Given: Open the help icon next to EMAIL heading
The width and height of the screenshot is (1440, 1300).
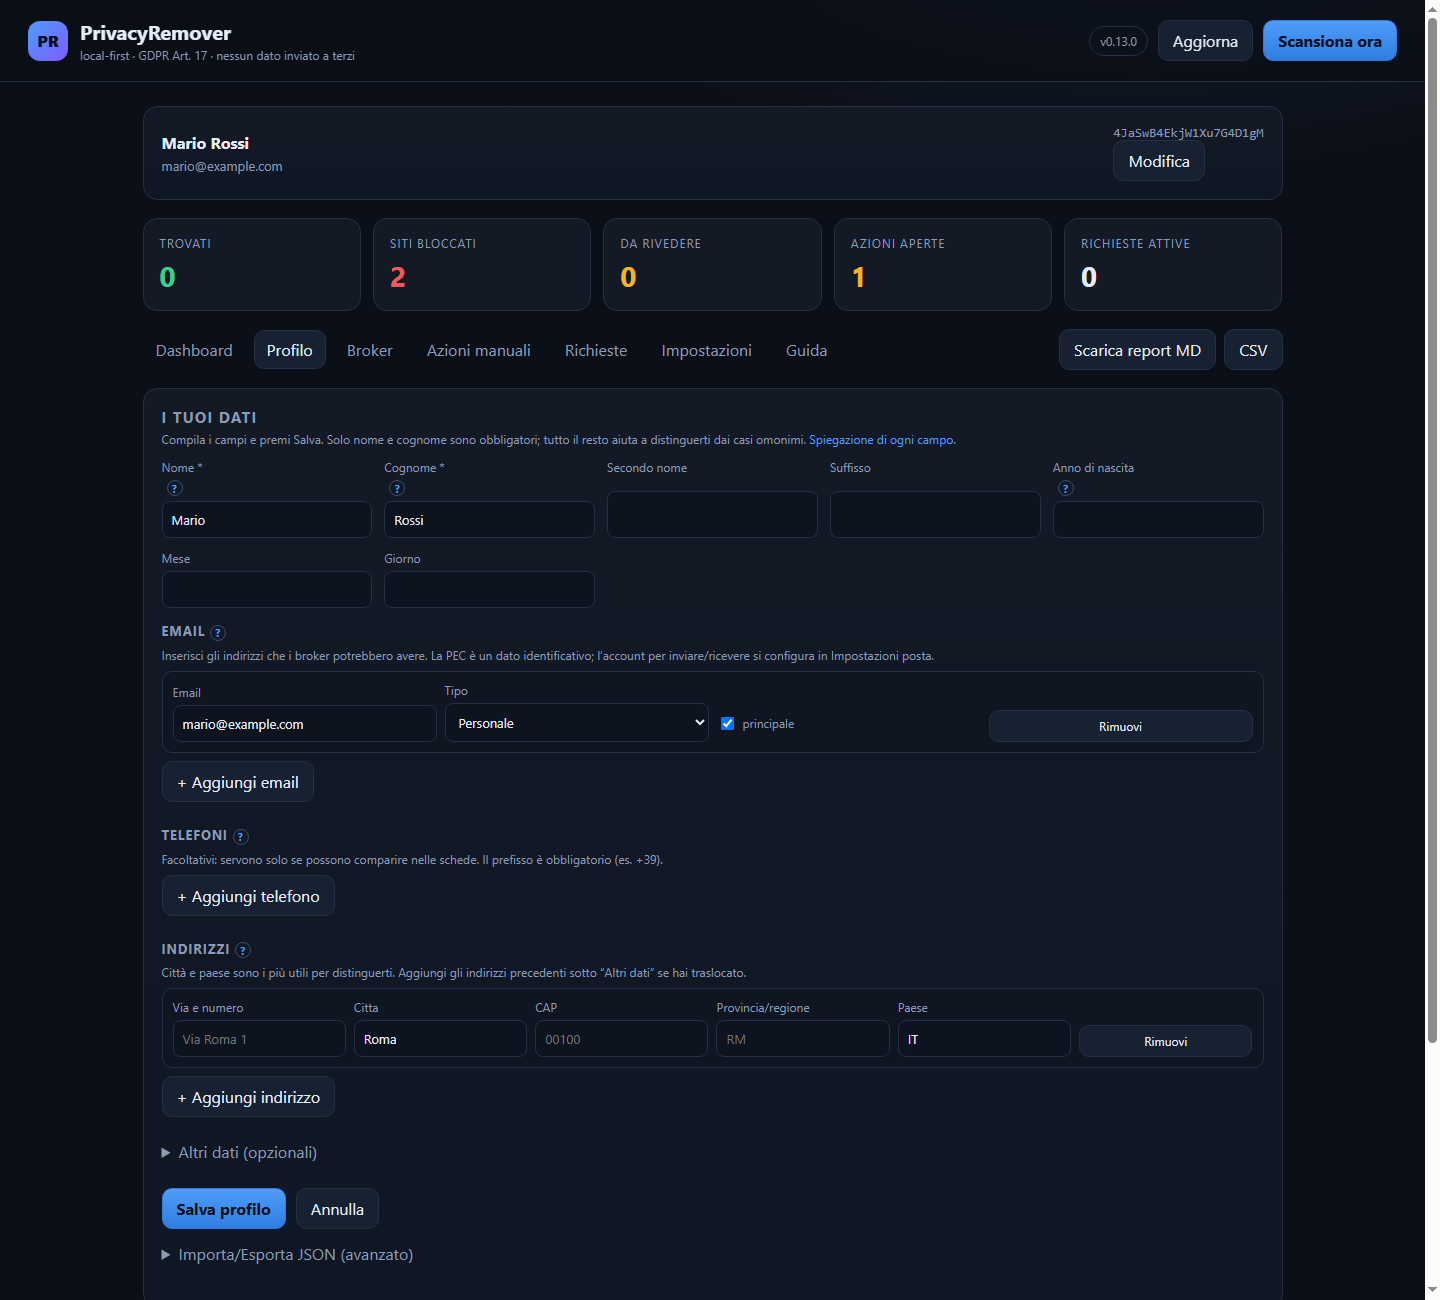Looking at the screenshot, I should pos(218,632).
